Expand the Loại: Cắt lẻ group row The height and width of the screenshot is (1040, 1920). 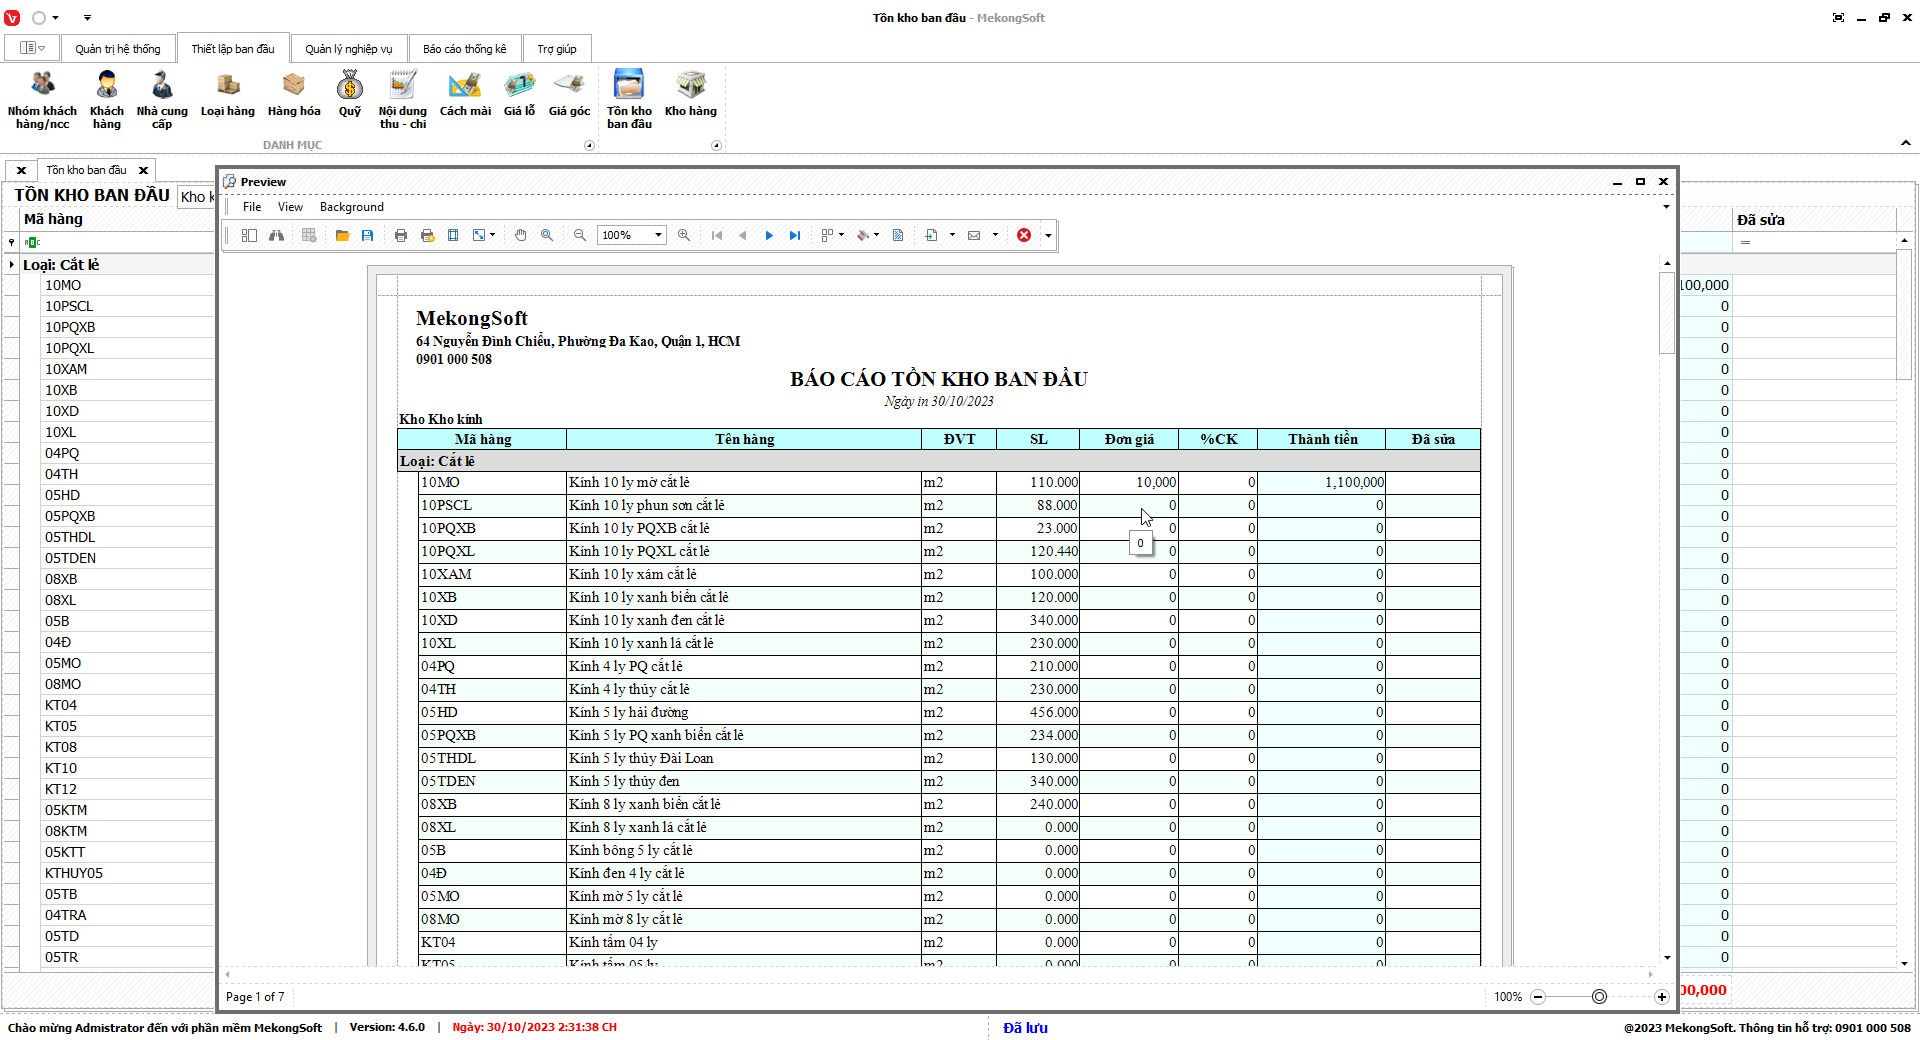click(x=12, y=265)
